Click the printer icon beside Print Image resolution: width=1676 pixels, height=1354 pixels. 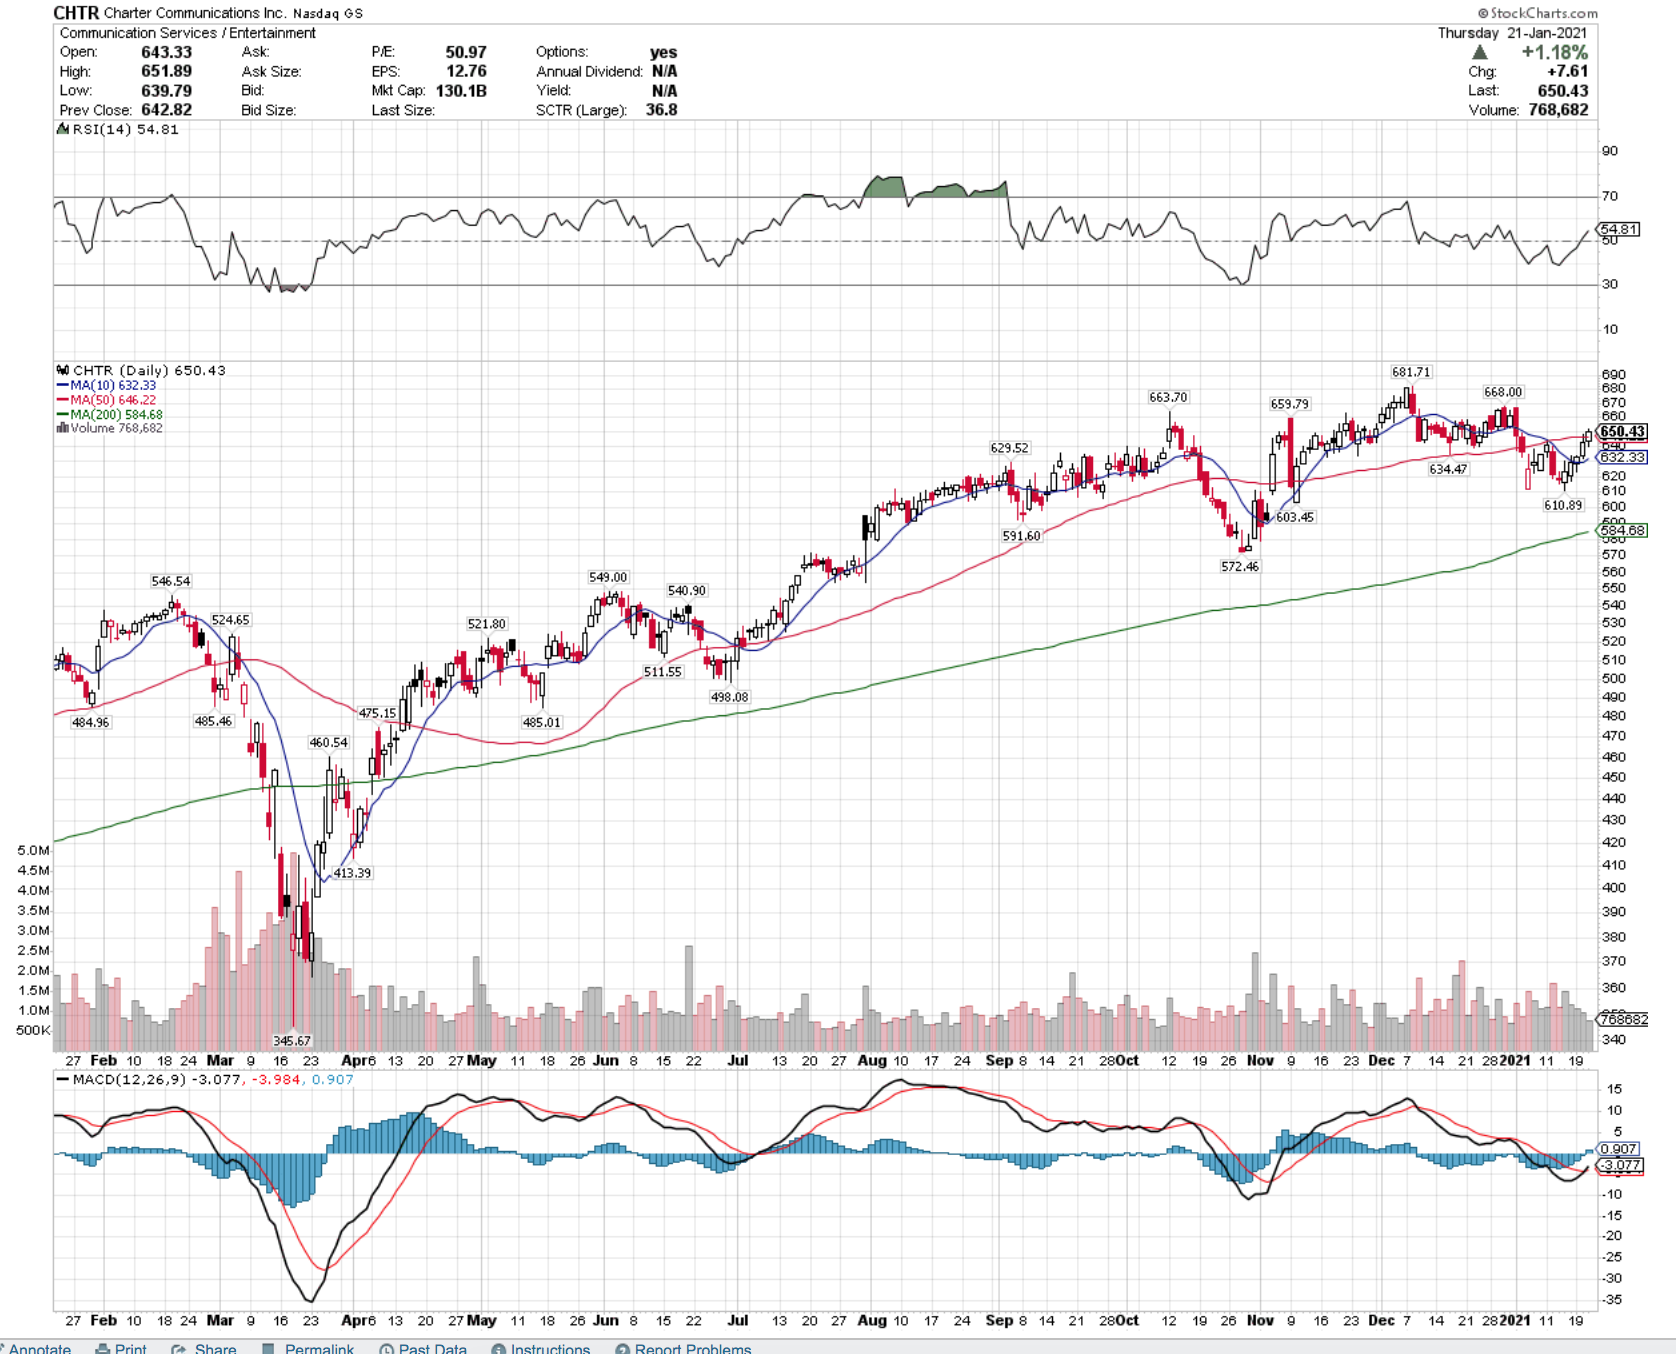[x=102, y=1348]
